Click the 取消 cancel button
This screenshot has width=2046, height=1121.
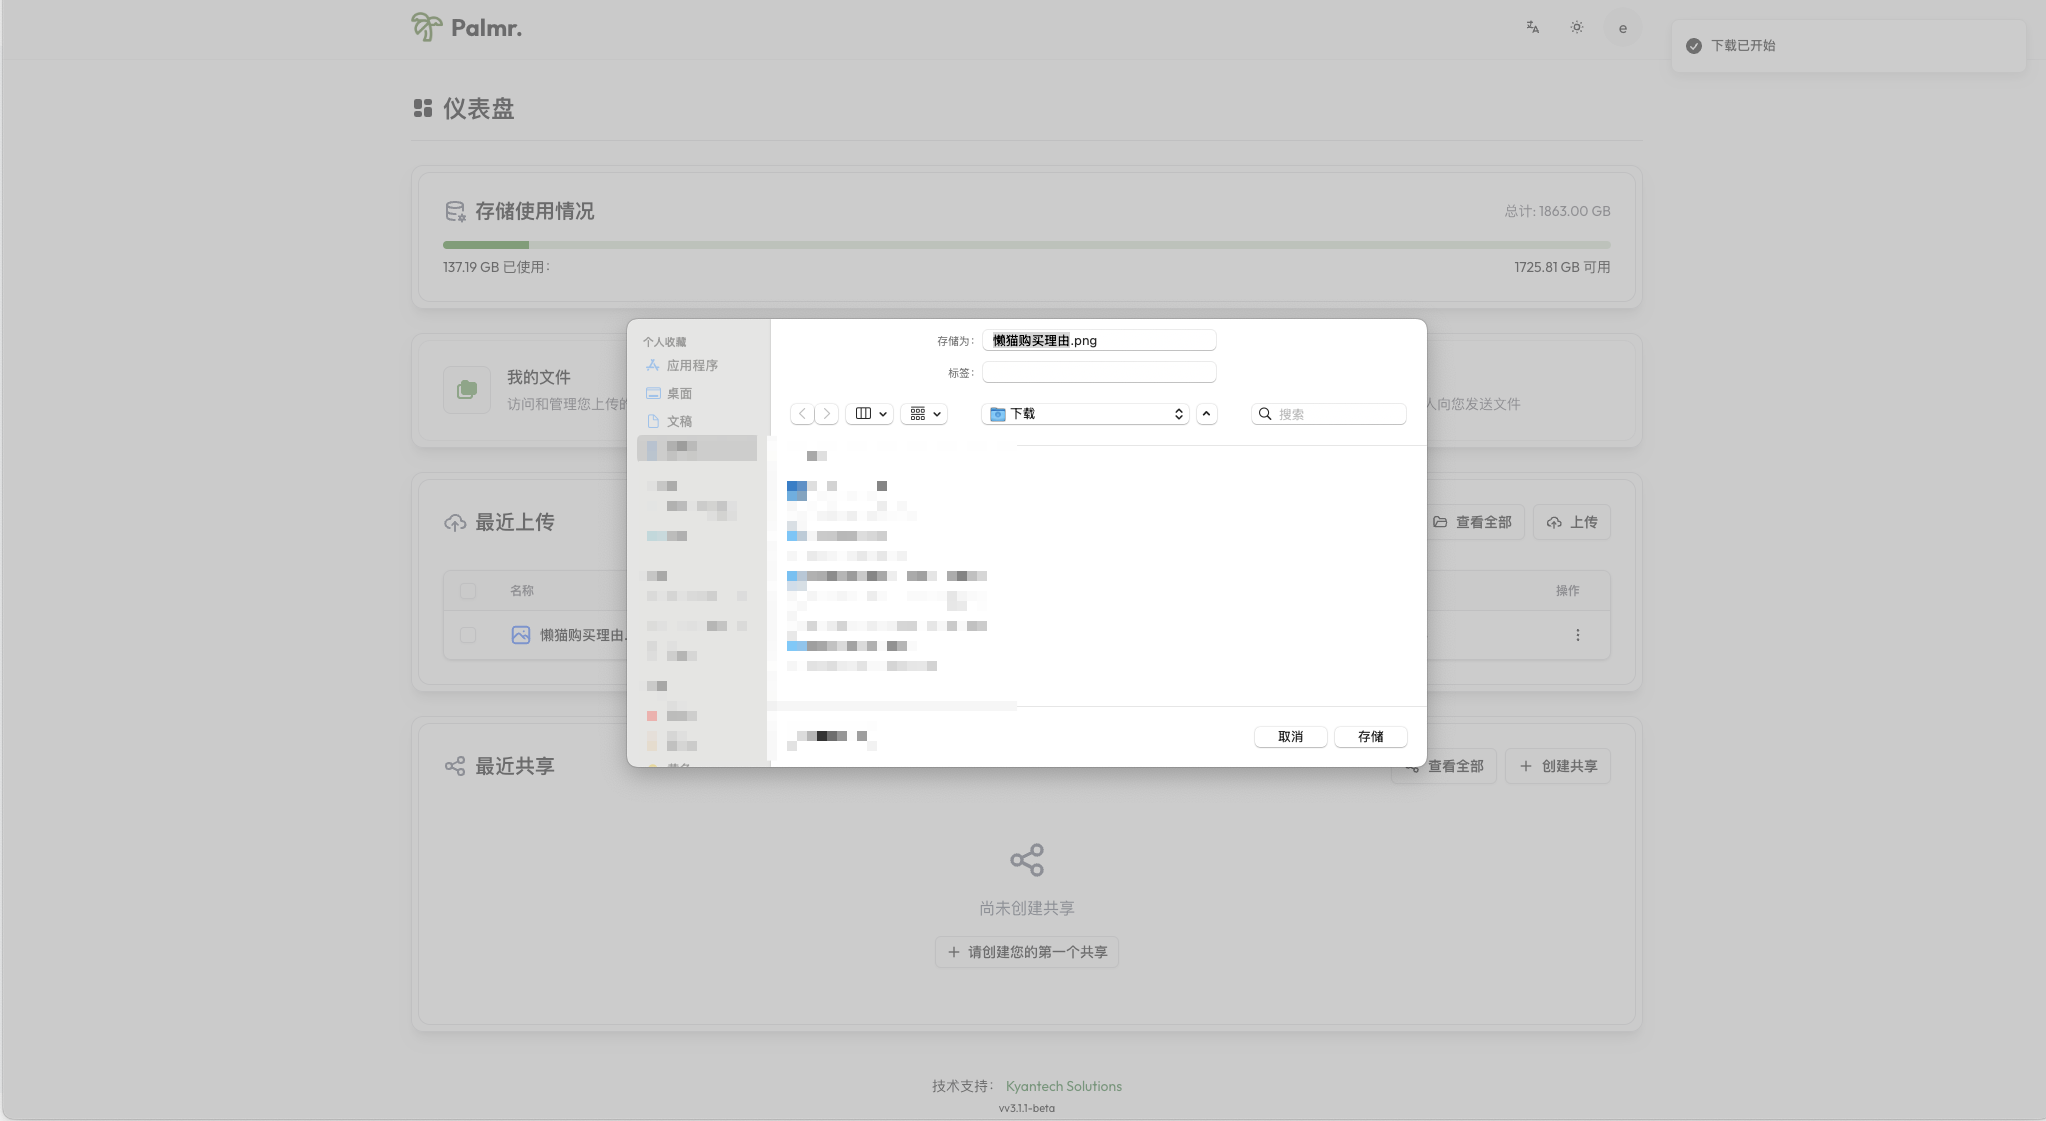1291,737
